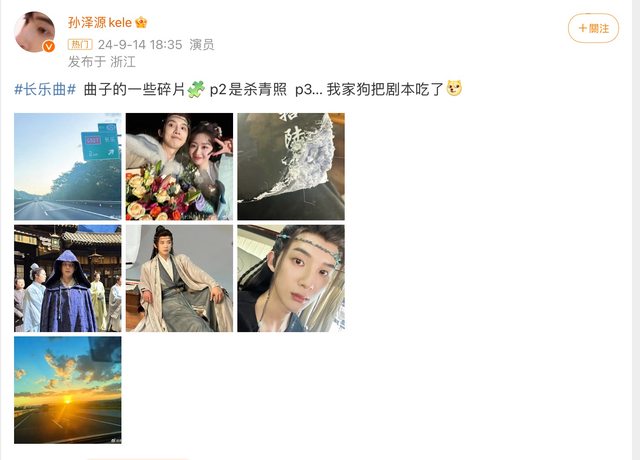The image size is (640, 460).
Task: Click the crown membership icon beside username
Action: (x=141, y=22)
